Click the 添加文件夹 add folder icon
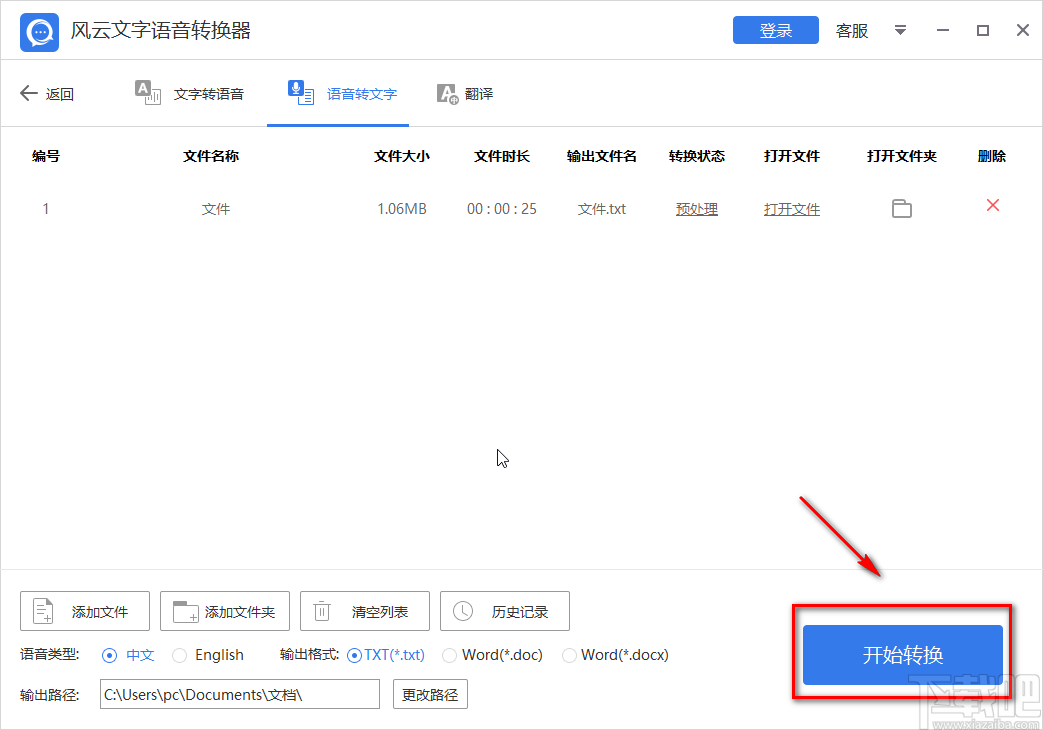 click(x=183, y=610)
